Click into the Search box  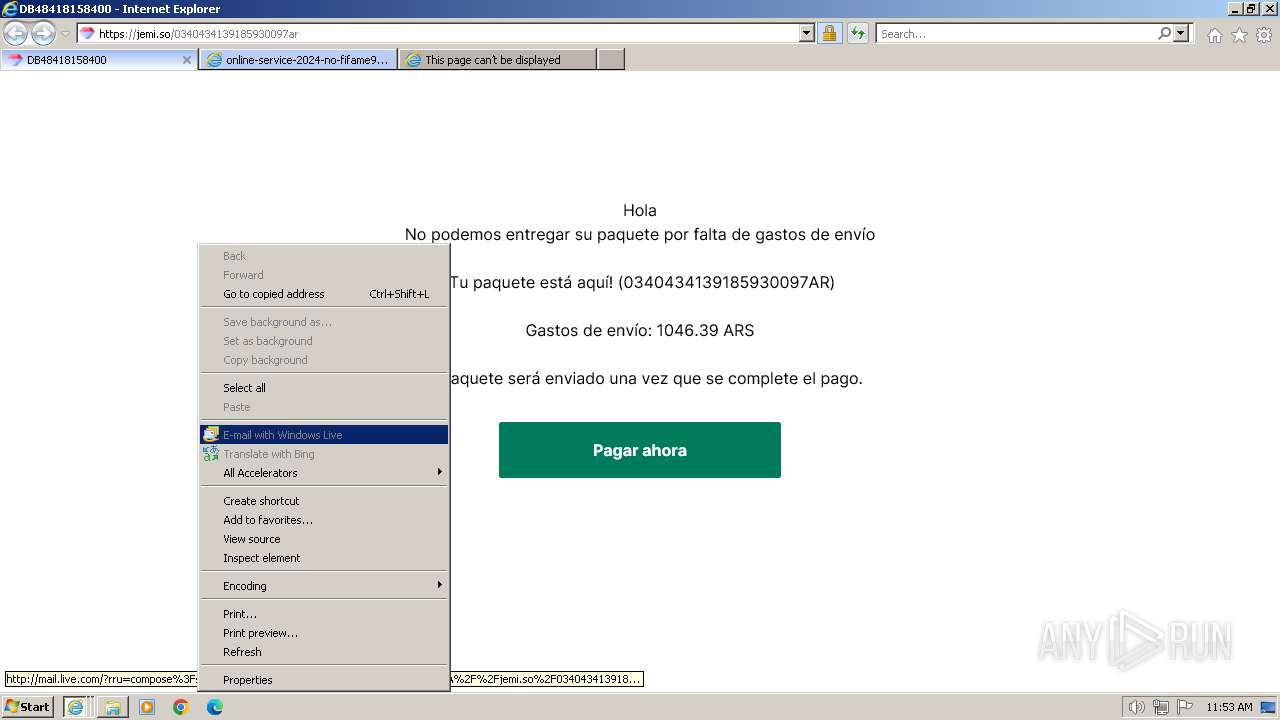(1015, 34)
